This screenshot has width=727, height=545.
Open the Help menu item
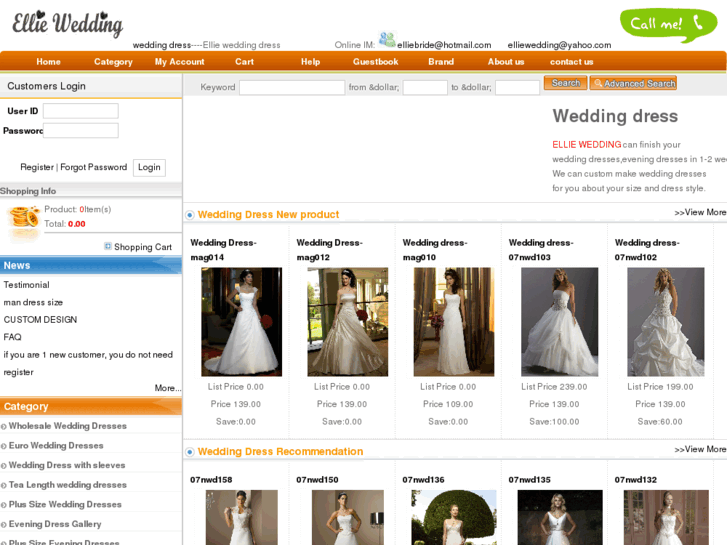pyautogui.click(x=310, y=62)
